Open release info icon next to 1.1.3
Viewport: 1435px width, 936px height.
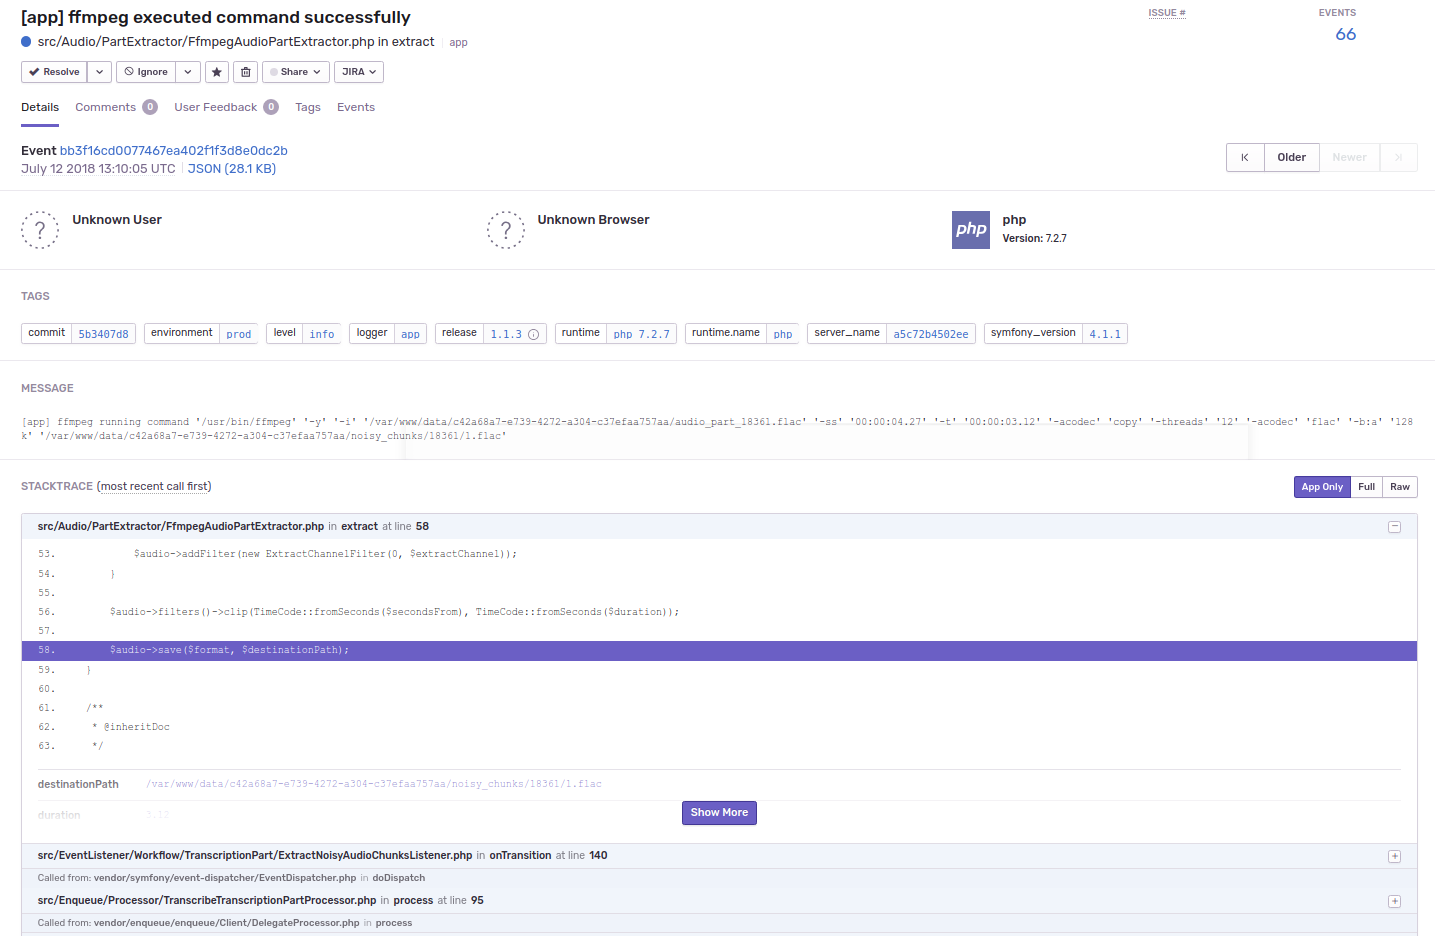534,334
